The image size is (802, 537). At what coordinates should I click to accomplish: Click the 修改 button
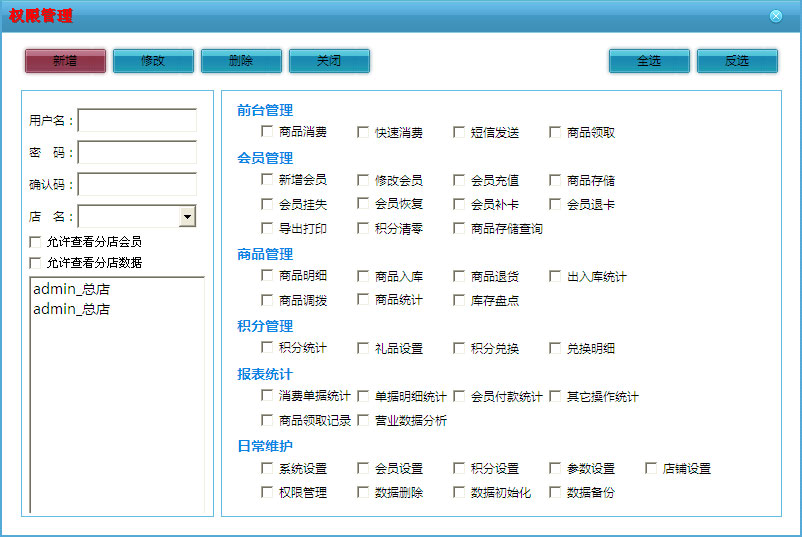pyautogui.click(x=153, y=61)
